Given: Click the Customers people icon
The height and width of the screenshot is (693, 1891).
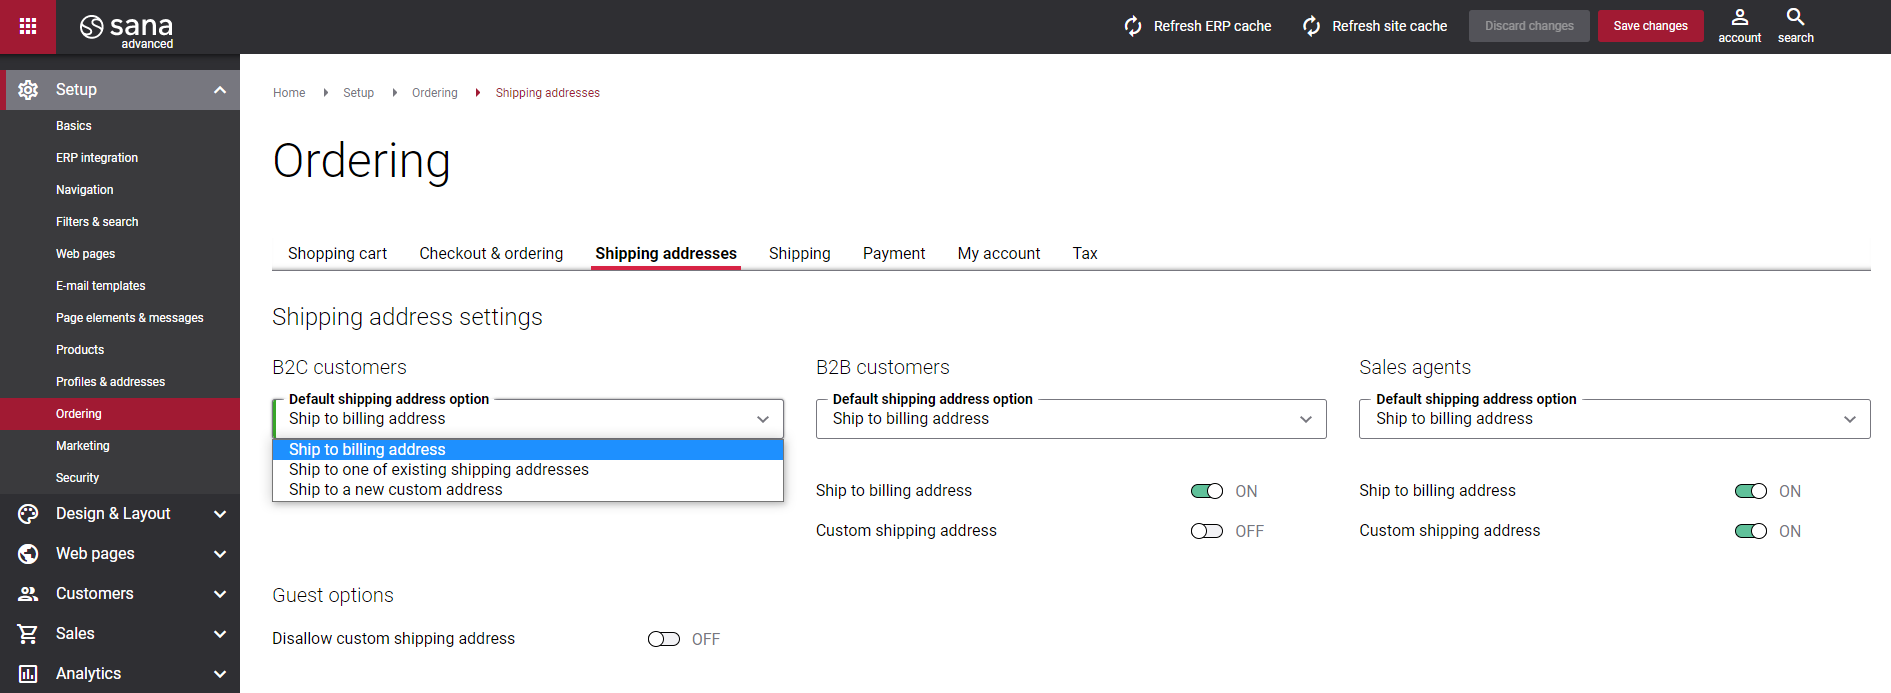Looking at the screenshot, I should pyautogui.click(x=28, y=594).
